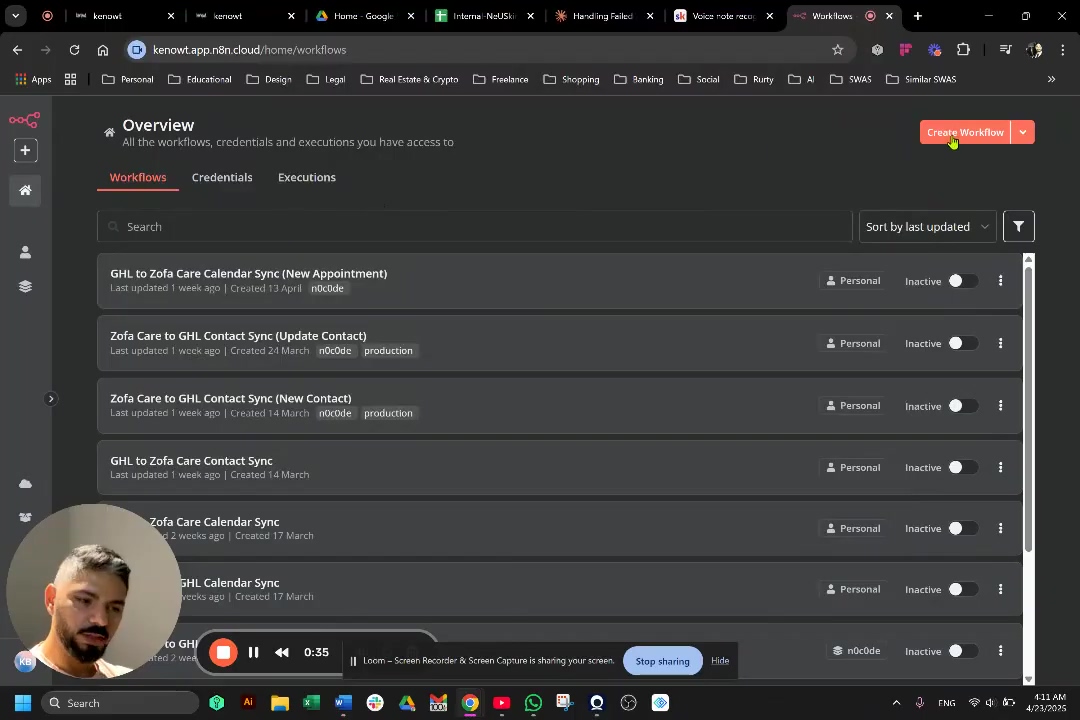Open the workflow filter funnel icon
The height and width of the screenshot is (720, 1080).
coord(1018,227)
